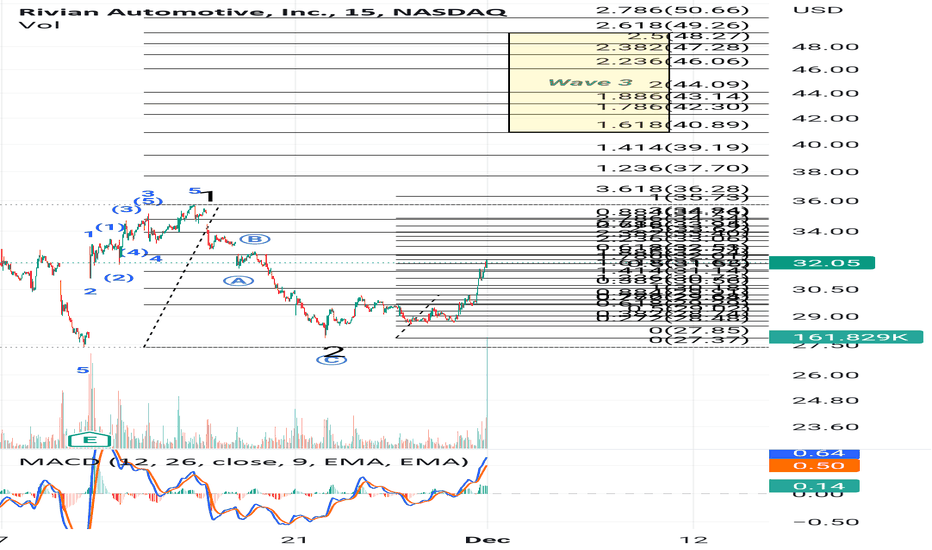Click the volume value tag 161.829K
Viewport: 932px width, 550px height.
click(846, 337)
